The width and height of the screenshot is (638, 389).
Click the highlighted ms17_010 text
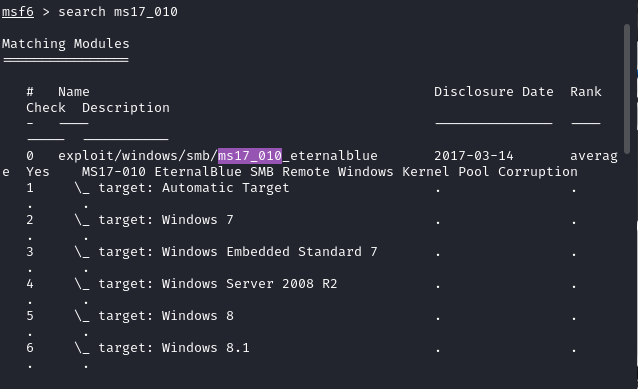(x=250, y=156)
